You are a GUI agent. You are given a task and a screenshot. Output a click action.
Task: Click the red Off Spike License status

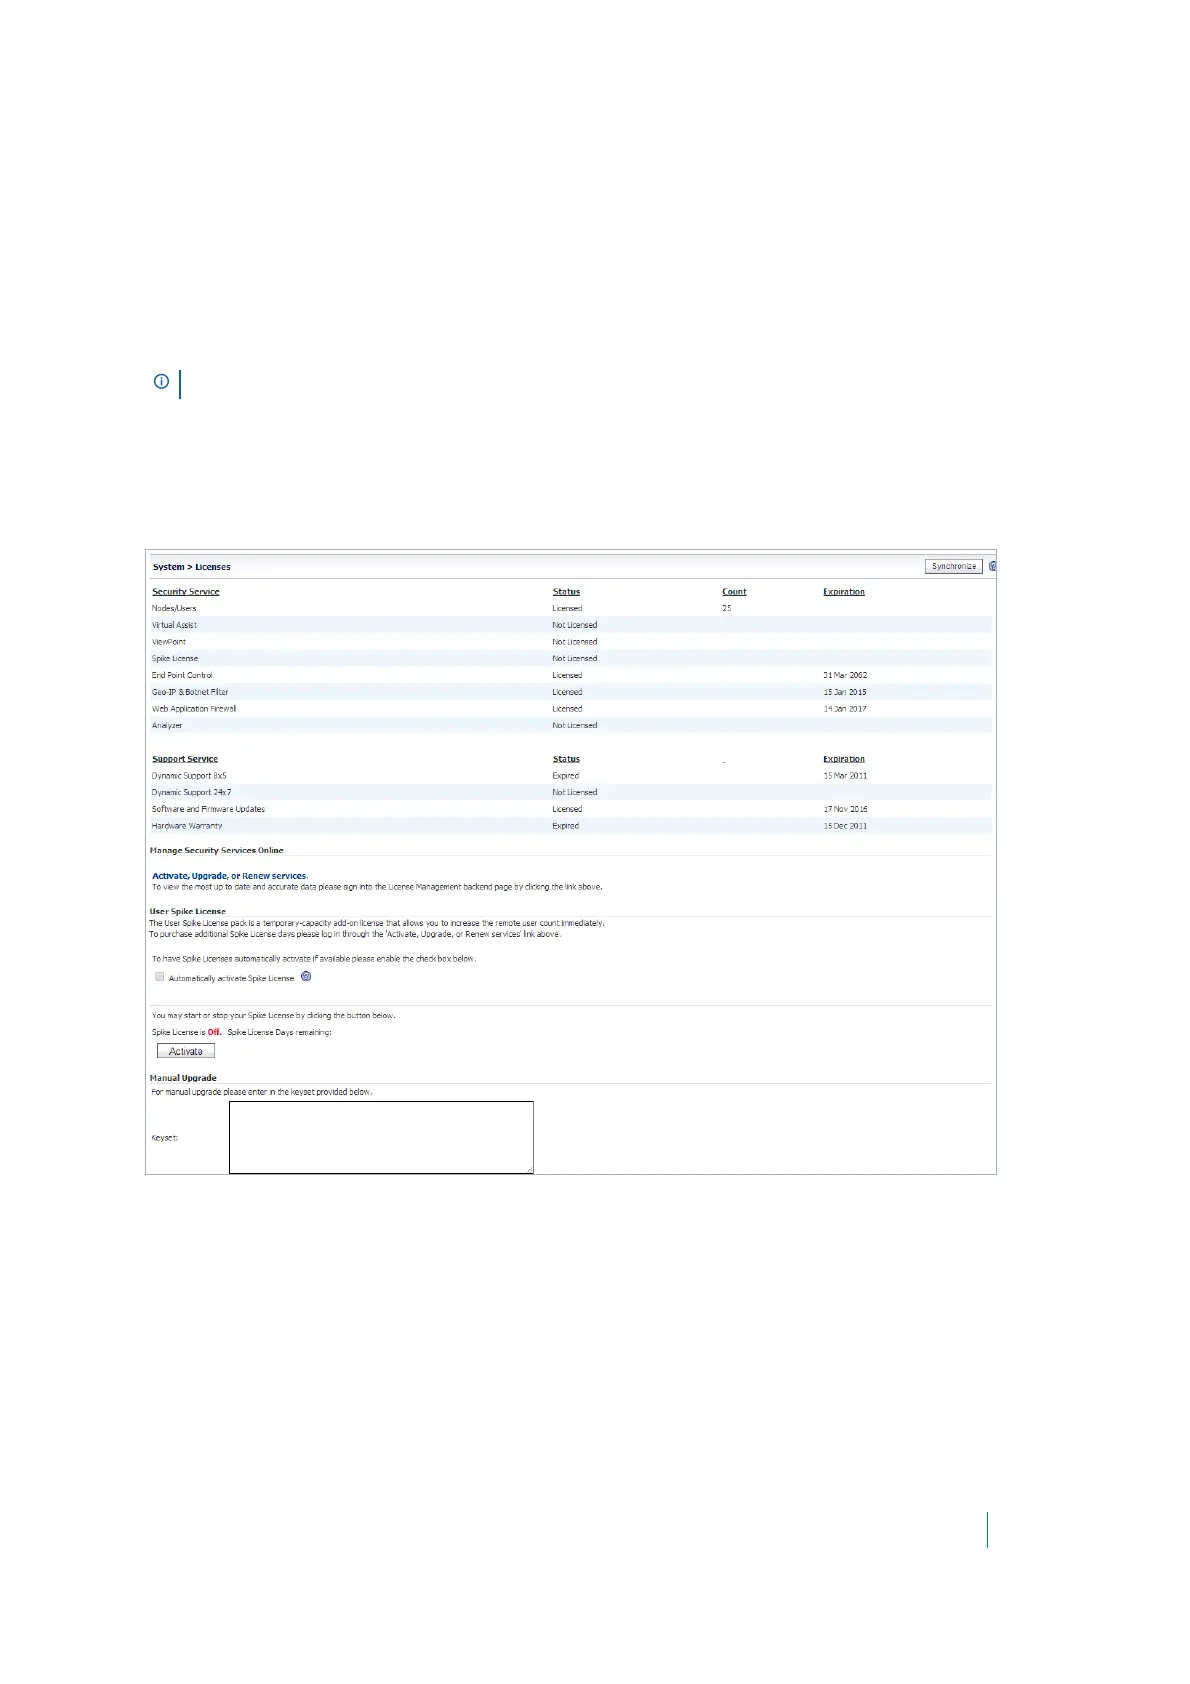pyautogui.click(x=214, y=1032)
